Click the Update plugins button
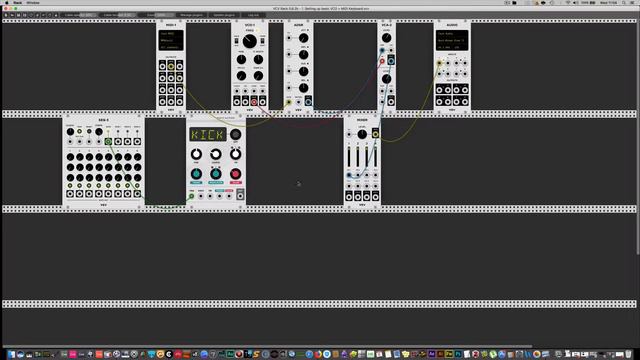This screenshot has width=640, height=360. tap(224, 15)
